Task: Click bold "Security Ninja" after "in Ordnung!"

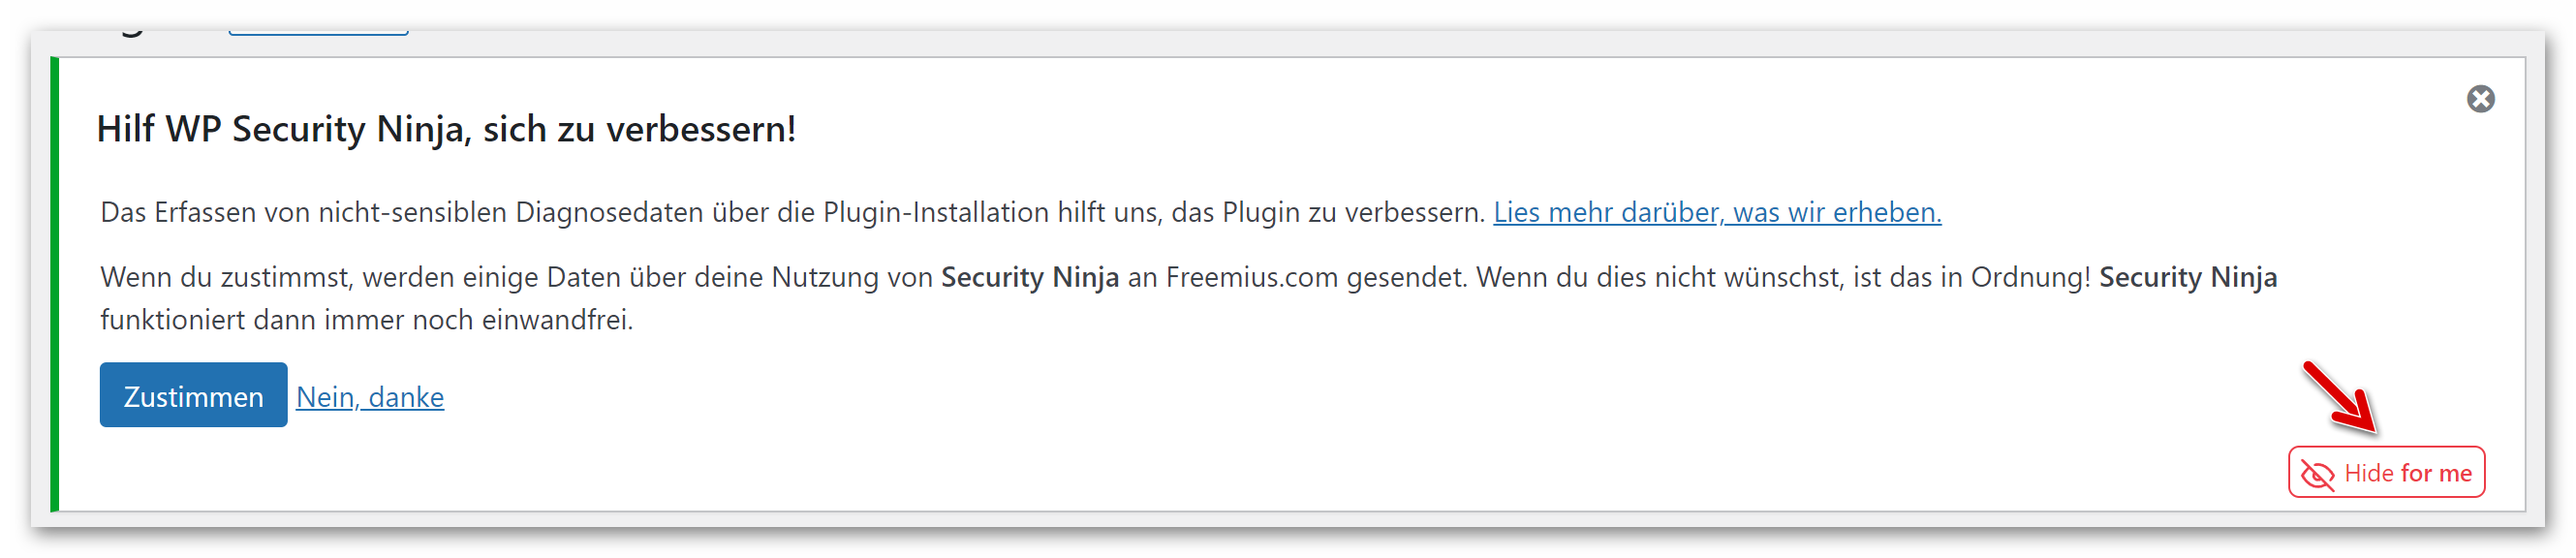Action: coord(2188,277)
